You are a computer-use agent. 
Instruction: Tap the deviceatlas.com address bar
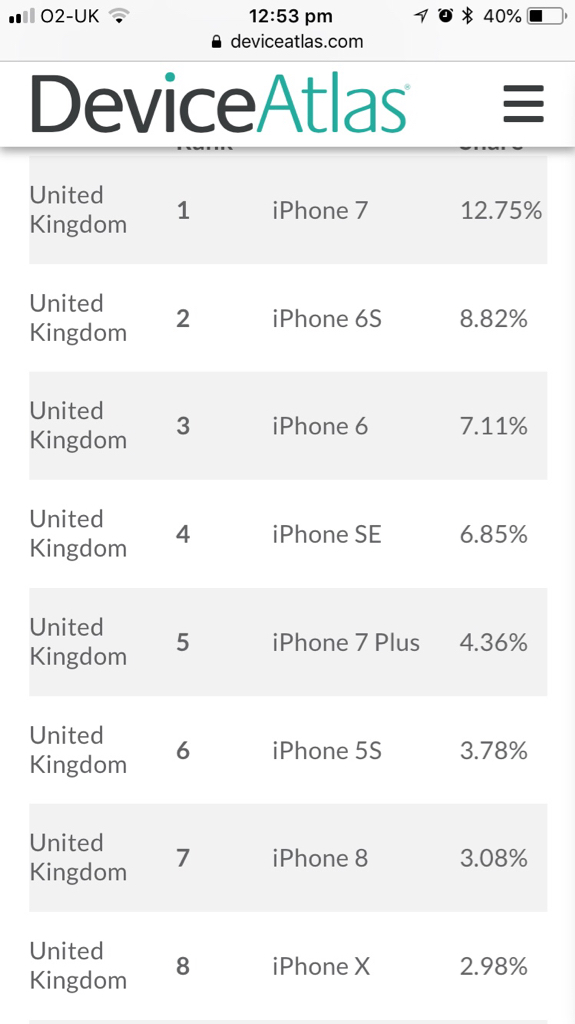[288, 42]
